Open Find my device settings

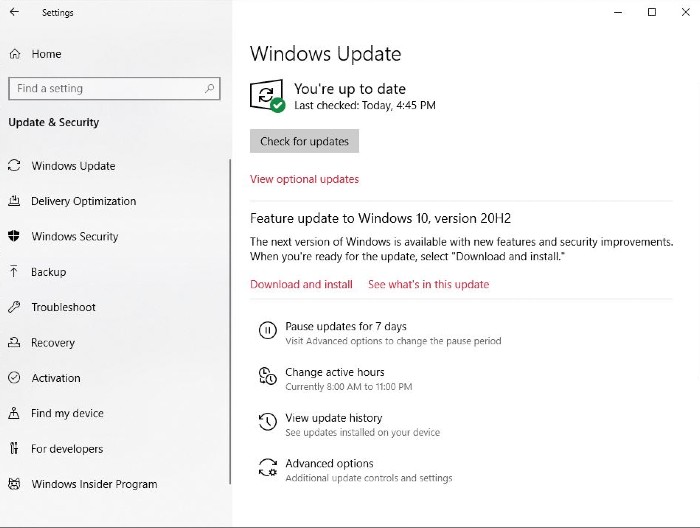coord(67,413)
